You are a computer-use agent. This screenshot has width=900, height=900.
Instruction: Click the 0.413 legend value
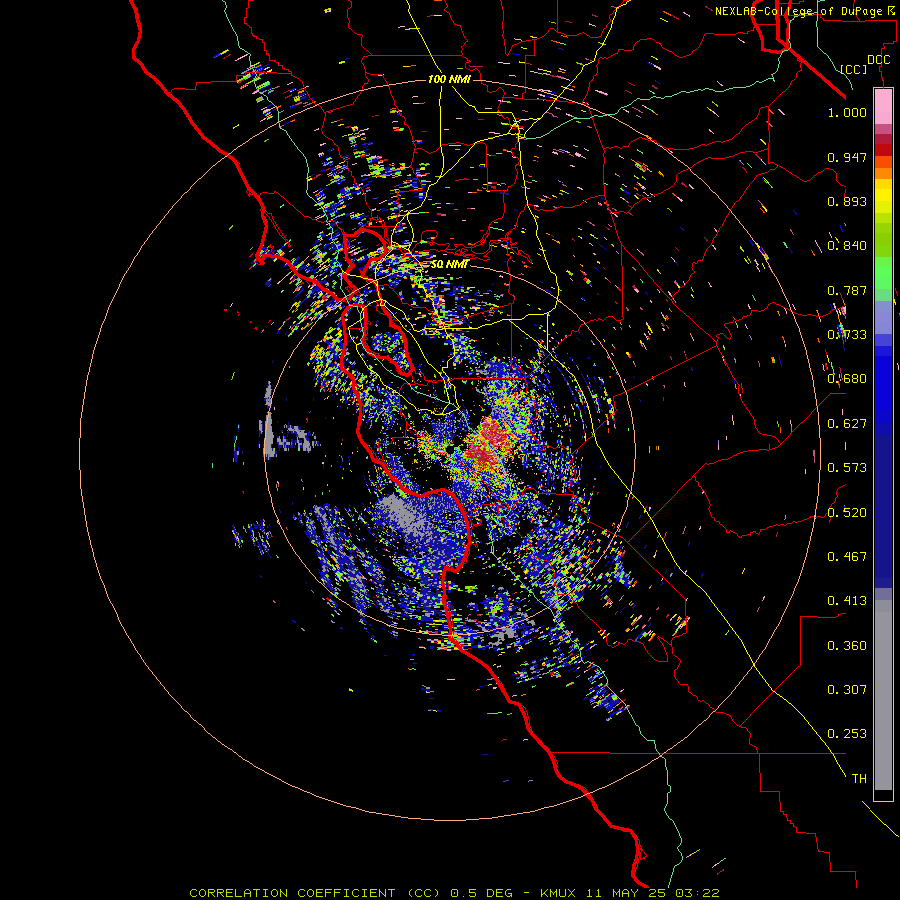click(x=847, y=601)
